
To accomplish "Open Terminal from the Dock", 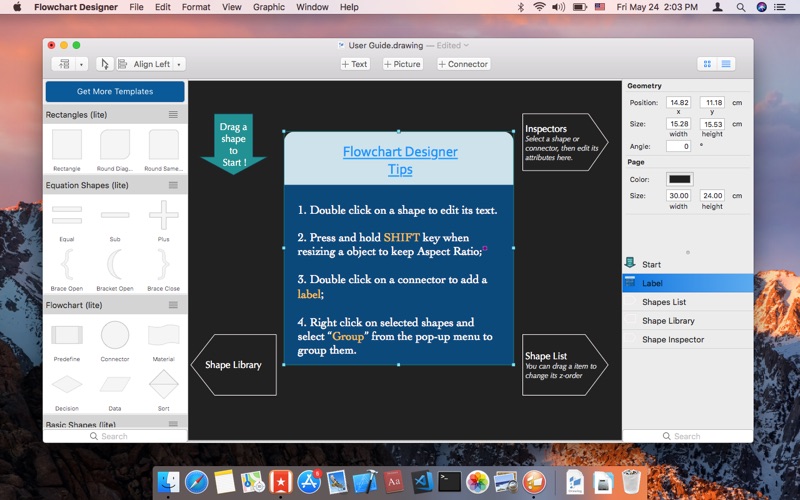I will [449, 482].
